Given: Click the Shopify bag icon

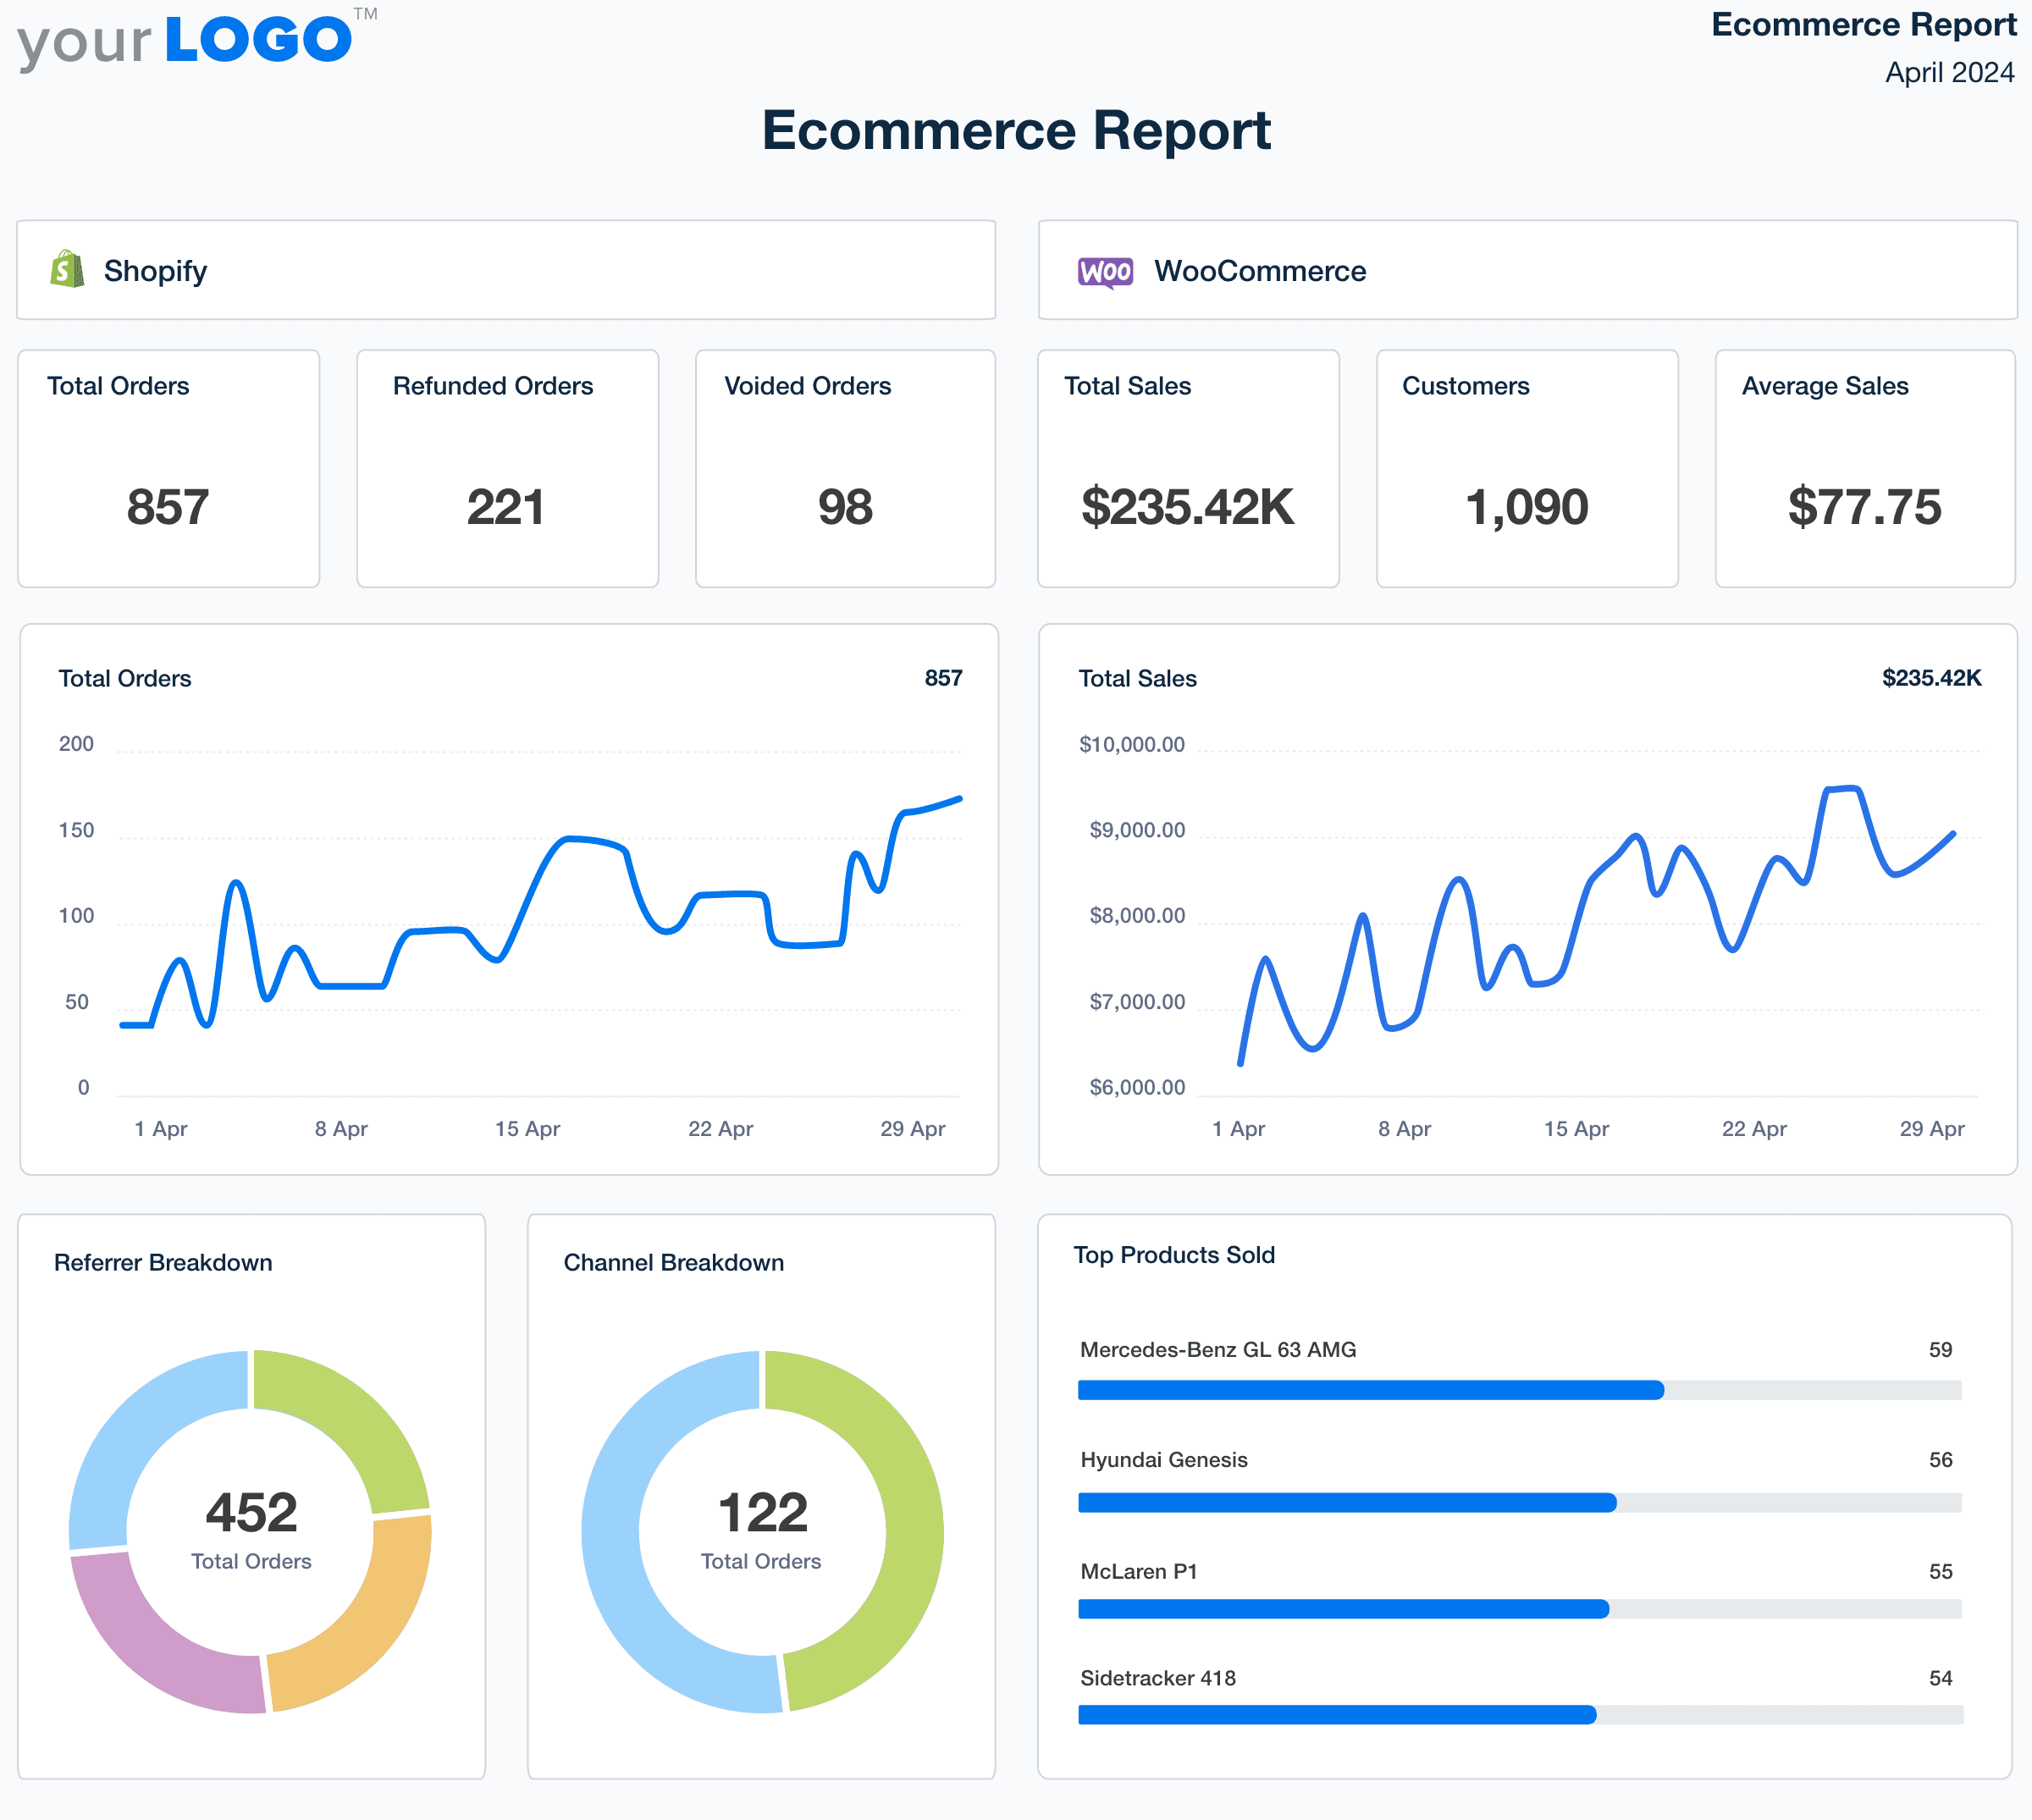Looking at the screenshot, I should 64,269.
